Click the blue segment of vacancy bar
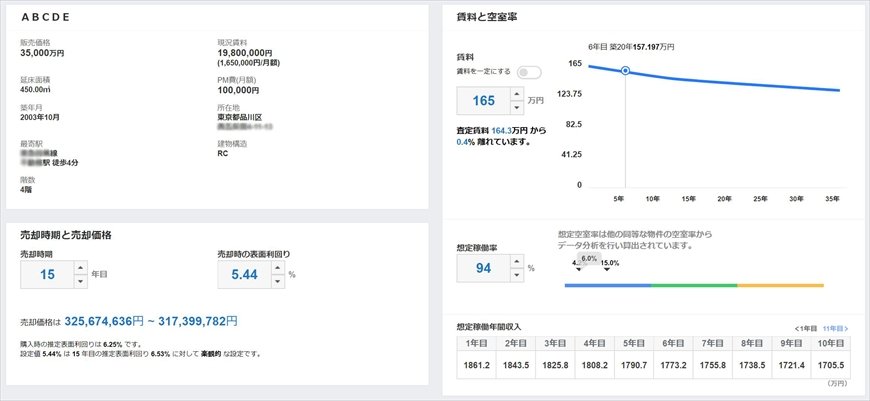The width and height of the screenshot is (870, 401). [607, 285]
